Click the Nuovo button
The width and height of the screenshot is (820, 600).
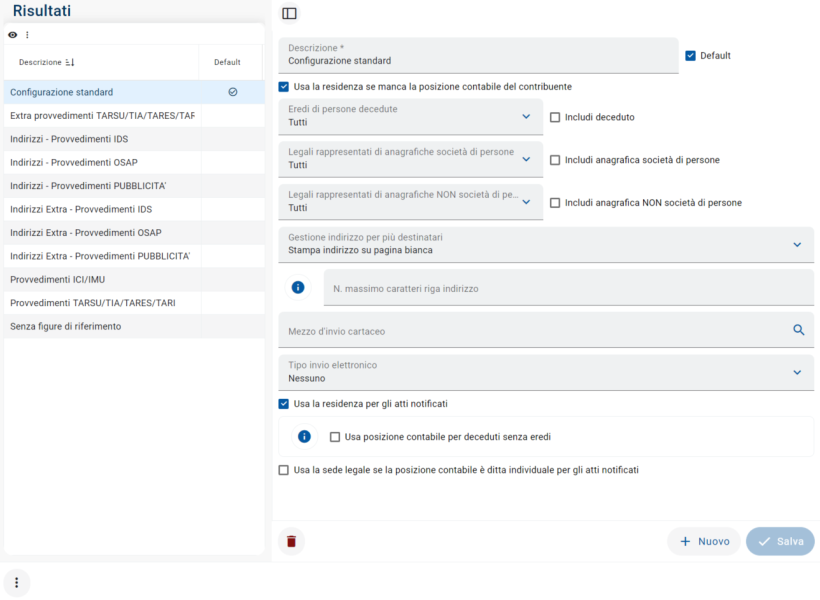704,541
